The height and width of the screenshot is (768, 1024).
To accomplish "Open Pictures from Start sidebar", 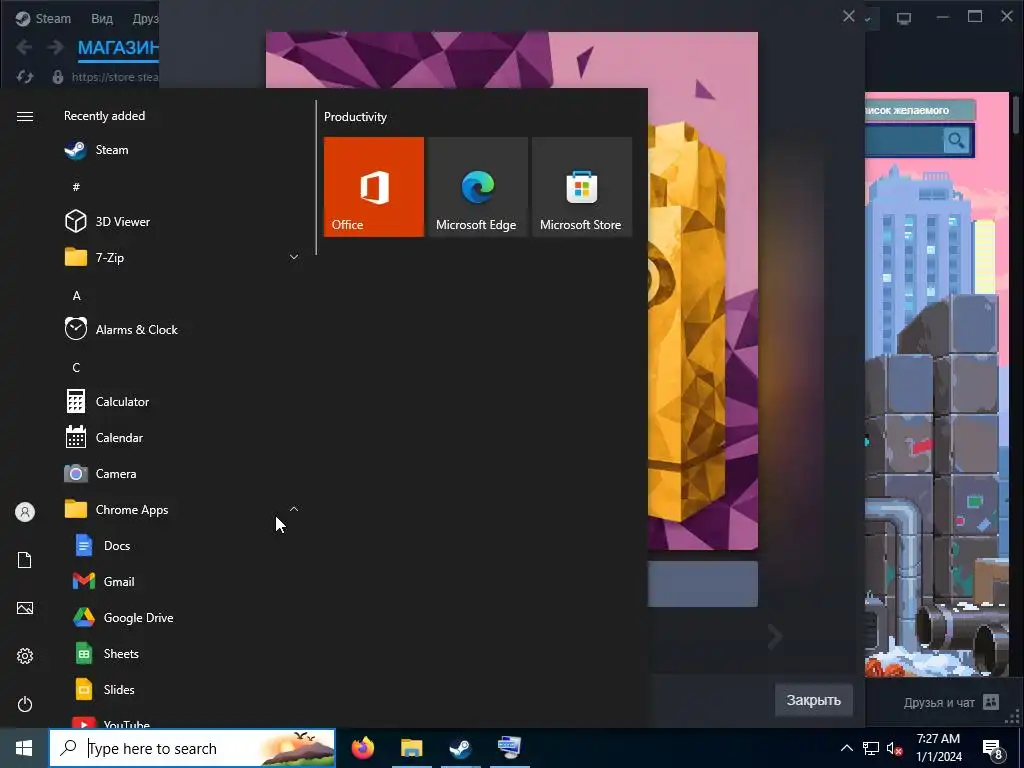I will click(x=25, y=608).
